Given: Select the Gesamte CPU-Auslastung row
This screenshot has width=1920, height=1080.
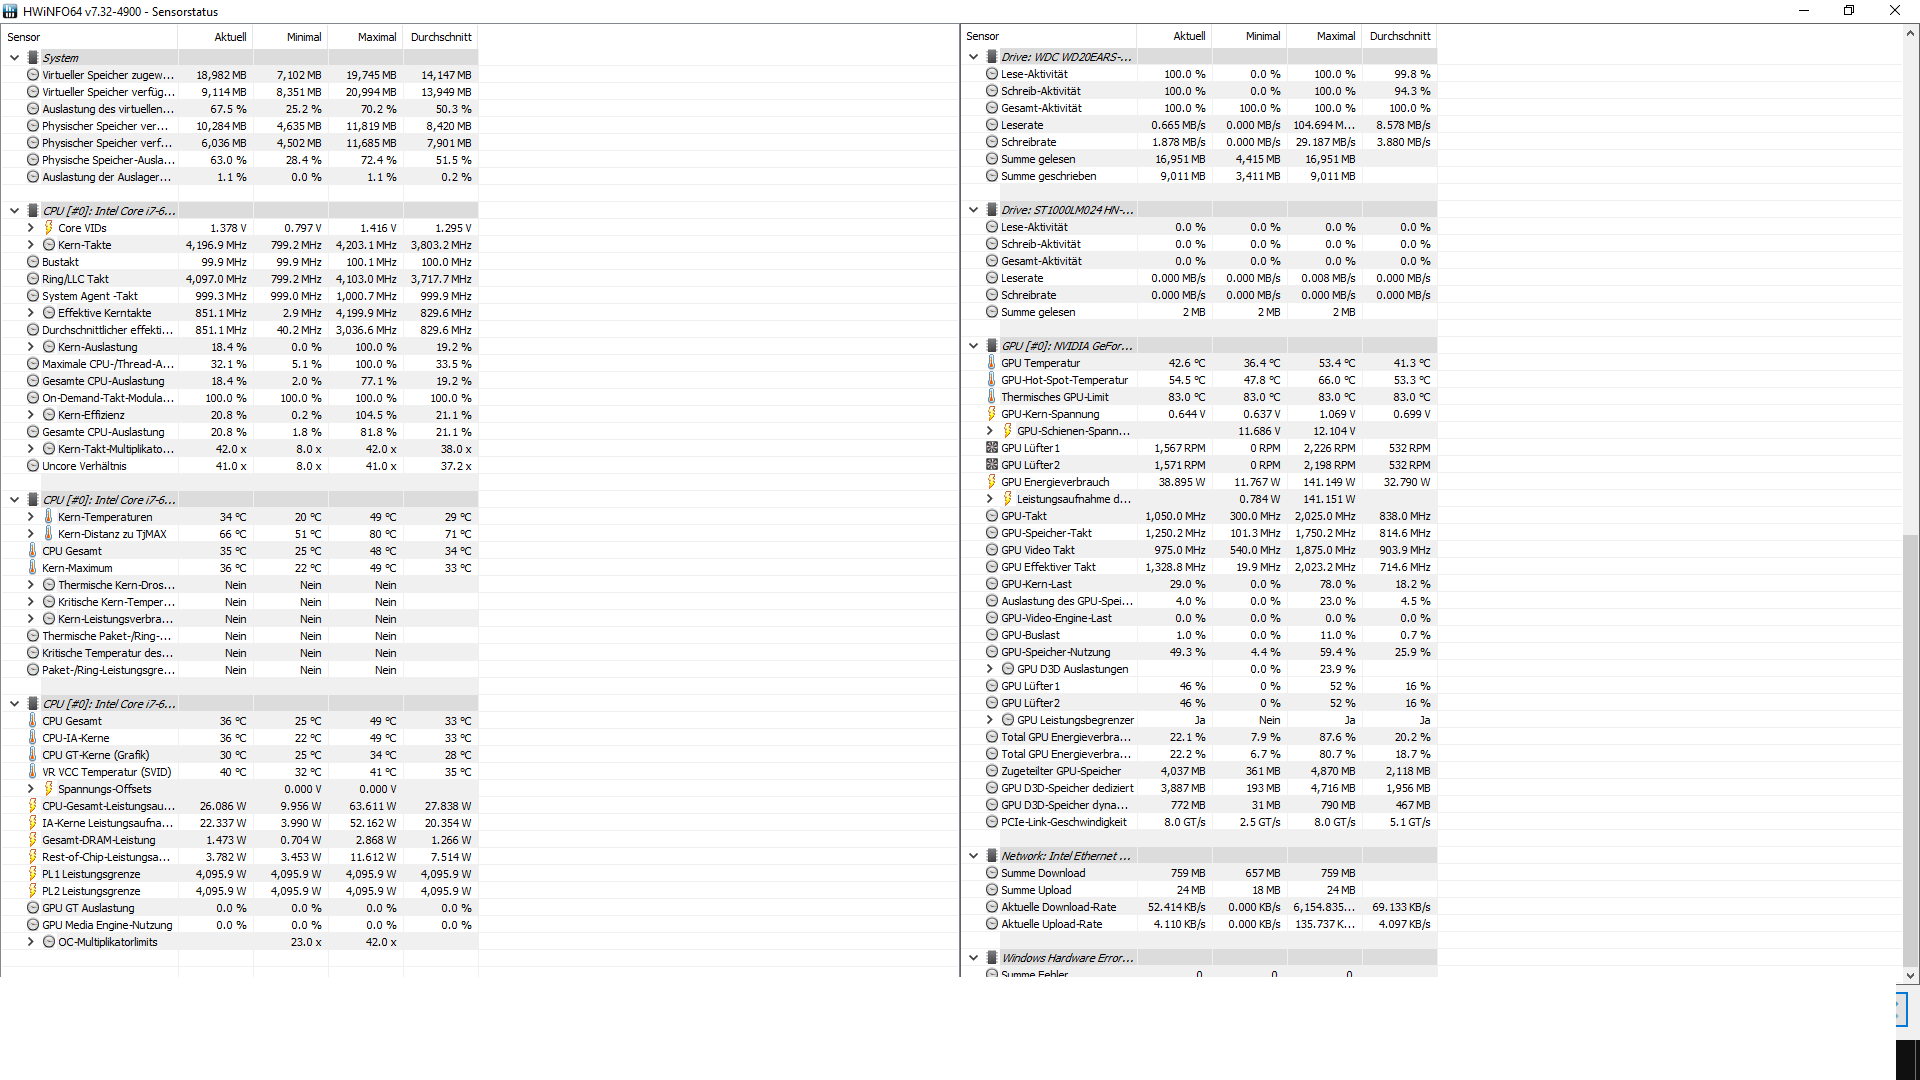Looking at the screenshot, I should coord(103,381).
